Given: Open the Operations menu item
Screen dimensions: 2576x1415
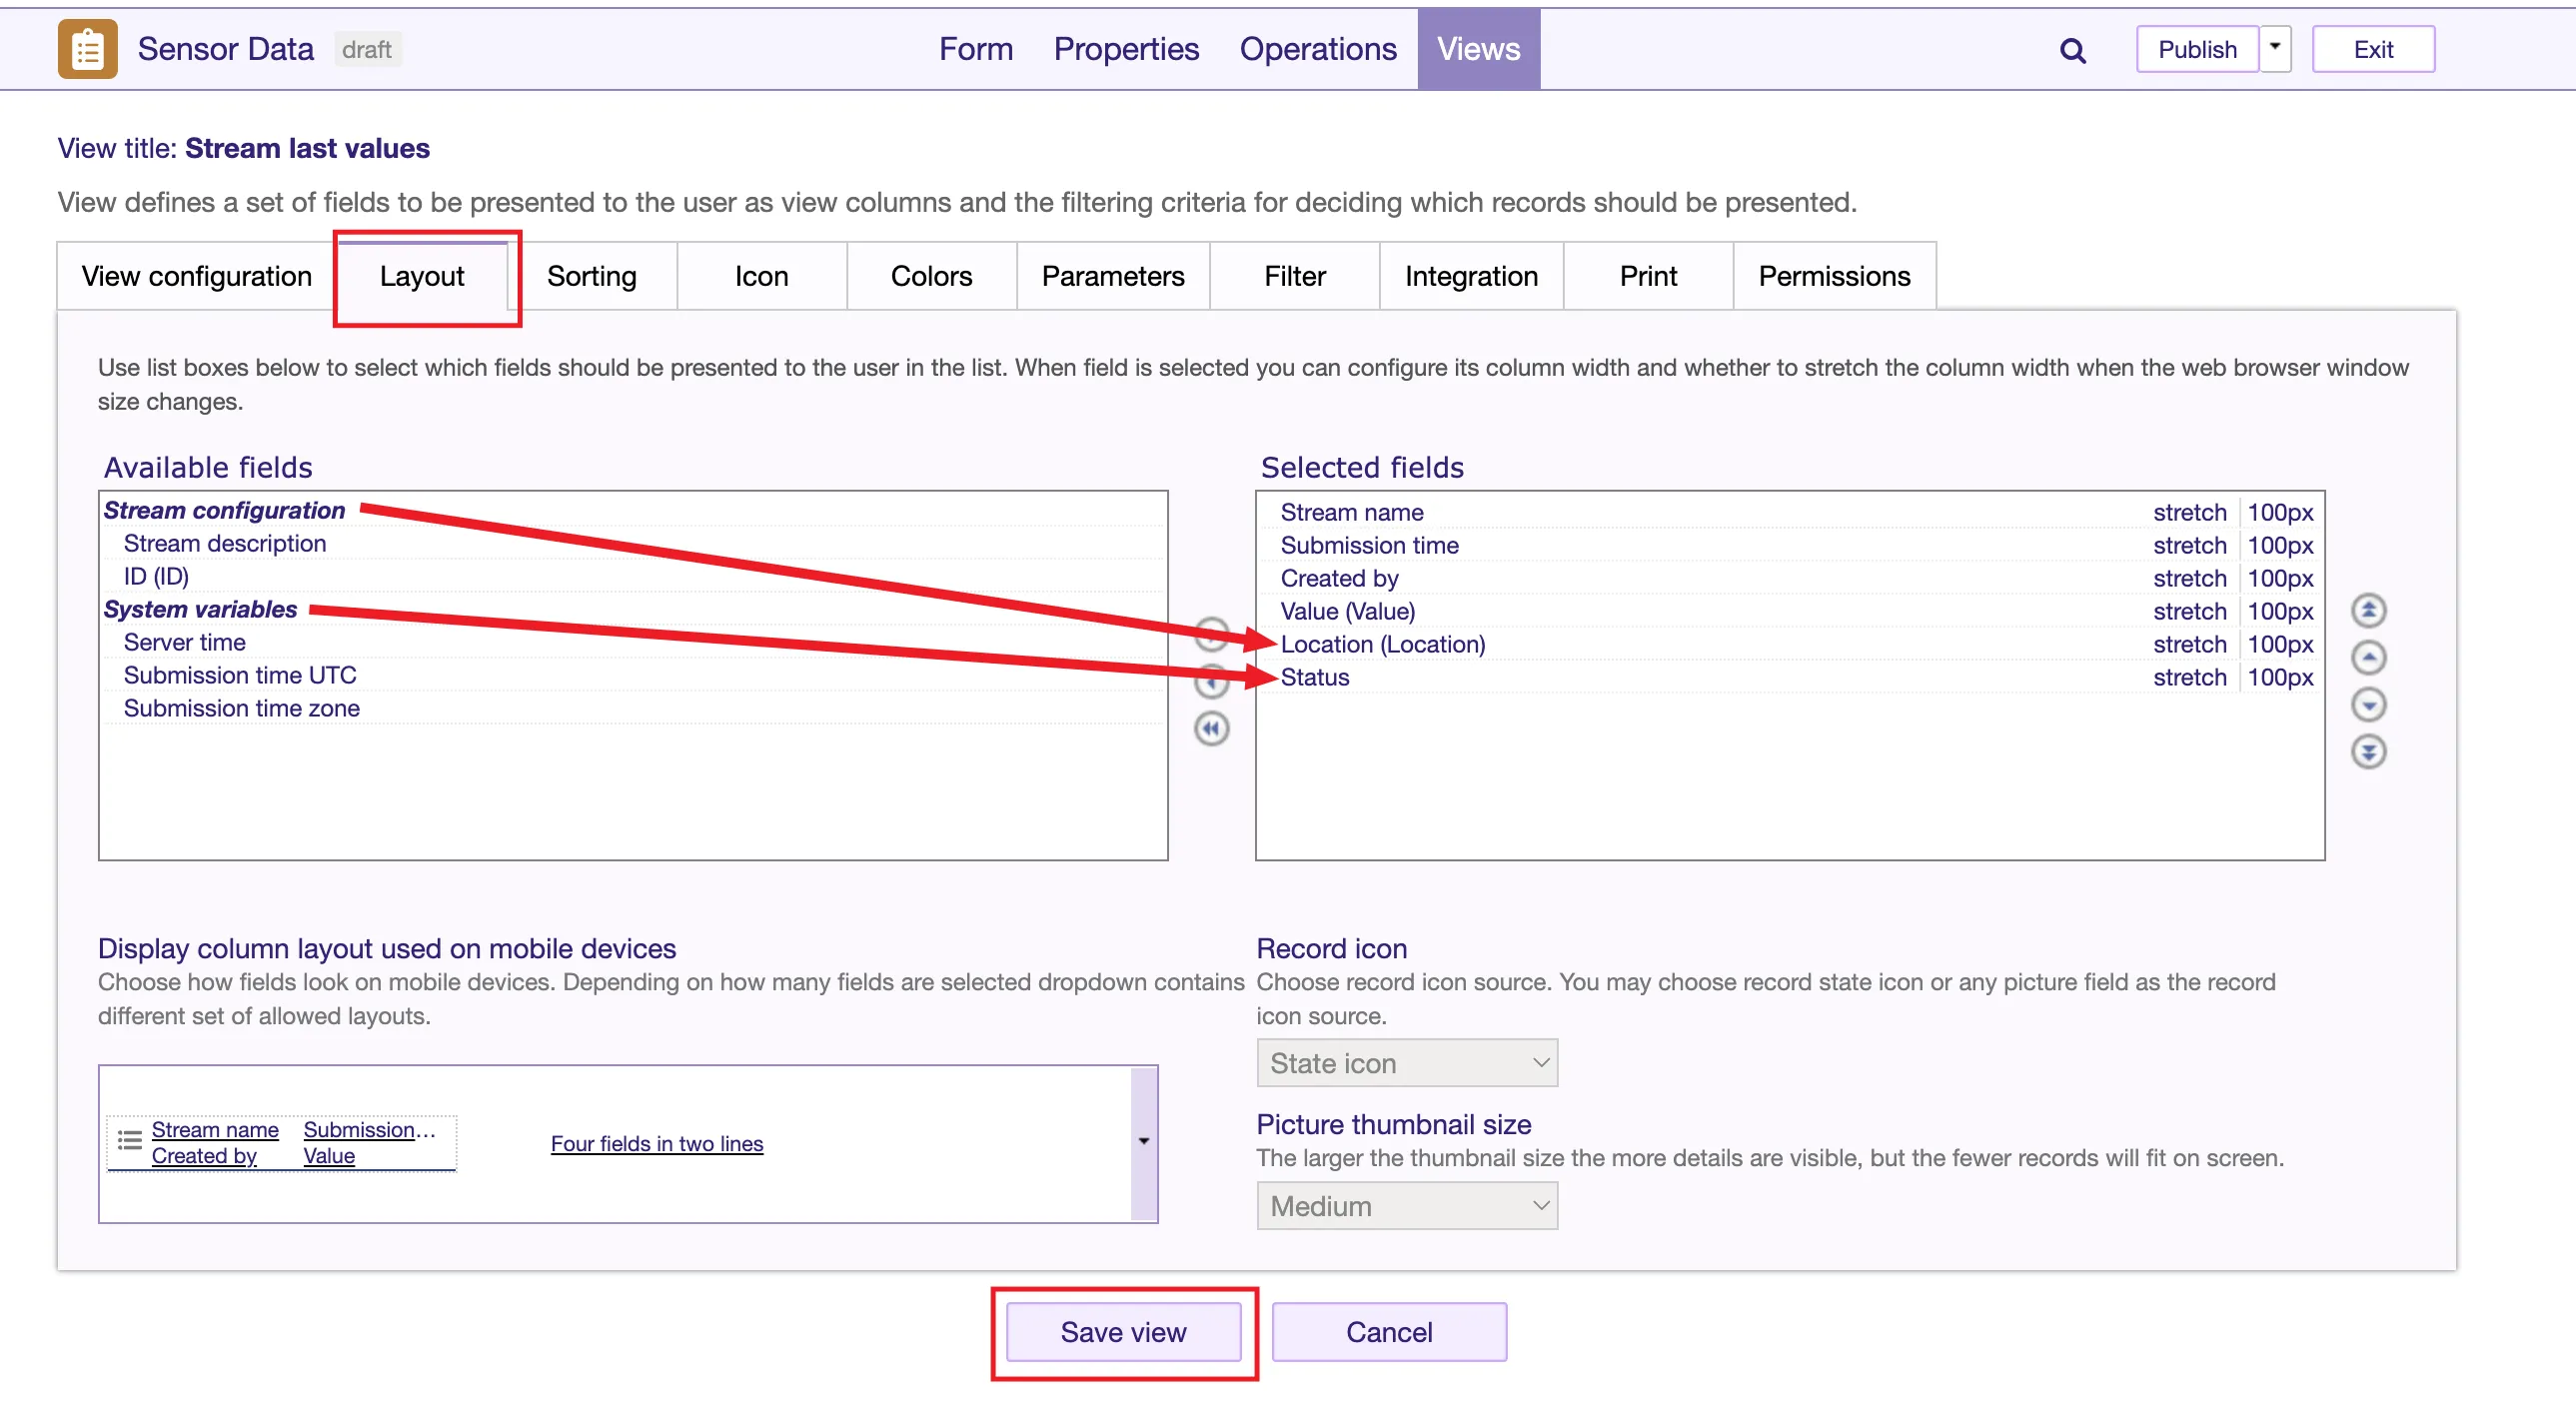Looking at the screenshot, I should pyautogui.click(x=1317, y=49).
